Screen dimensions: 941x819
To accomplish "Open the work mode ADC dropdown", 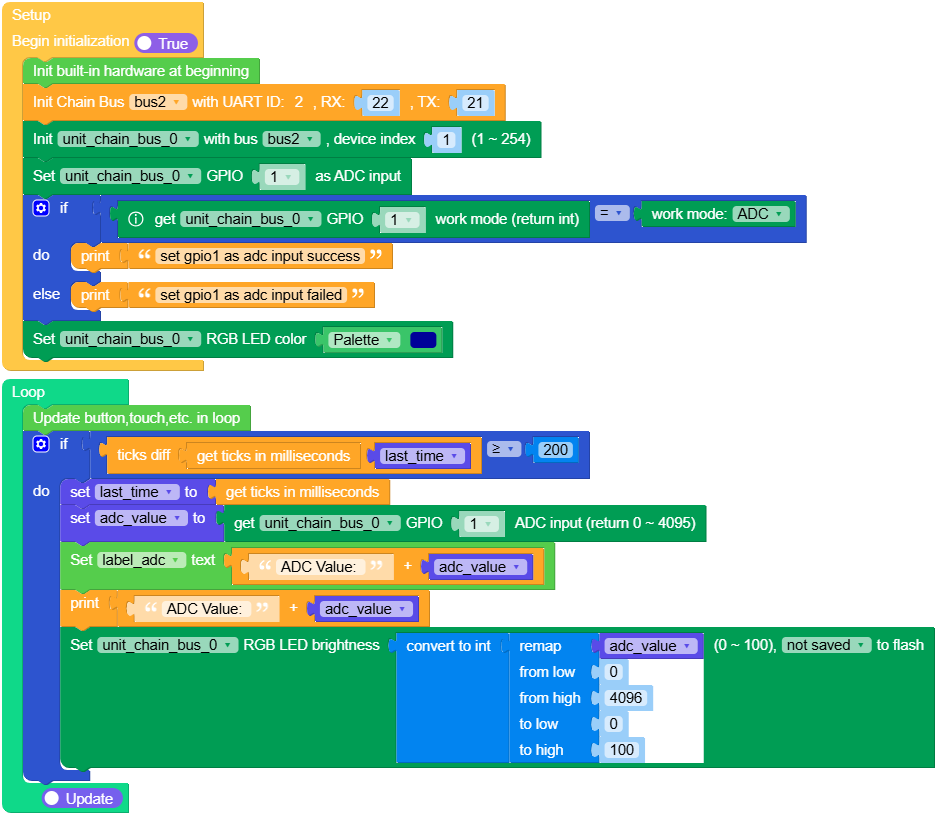I will click(759, 213).
